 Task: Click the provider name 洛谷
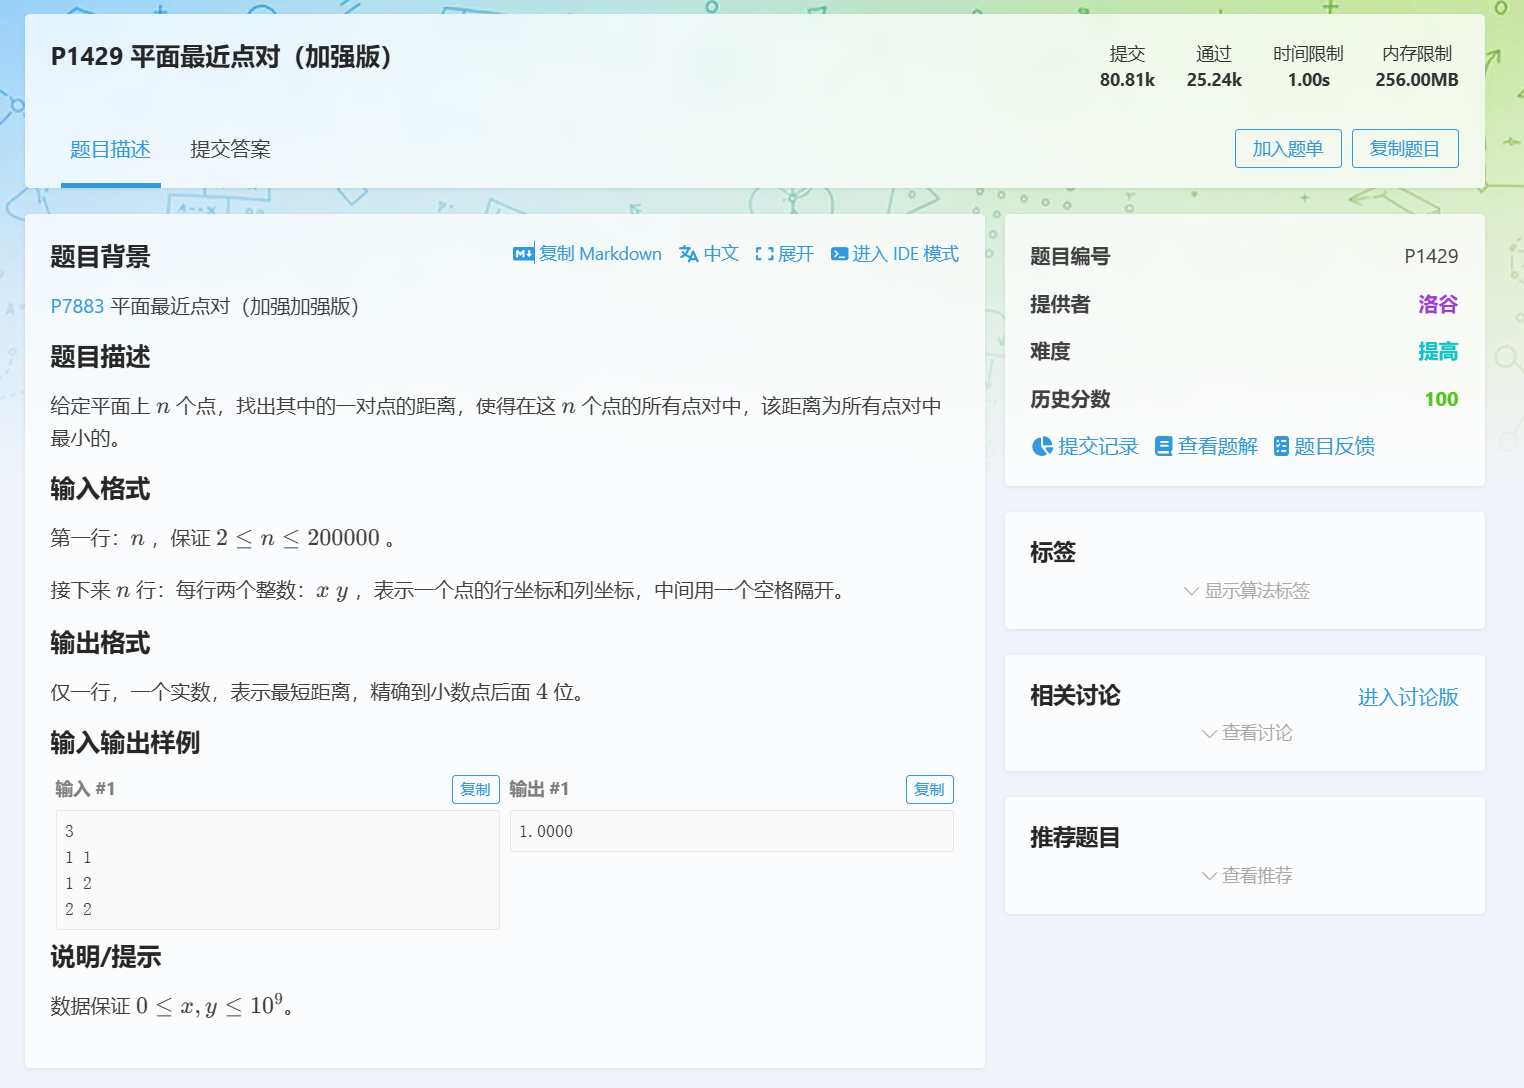pos(1438,304)
